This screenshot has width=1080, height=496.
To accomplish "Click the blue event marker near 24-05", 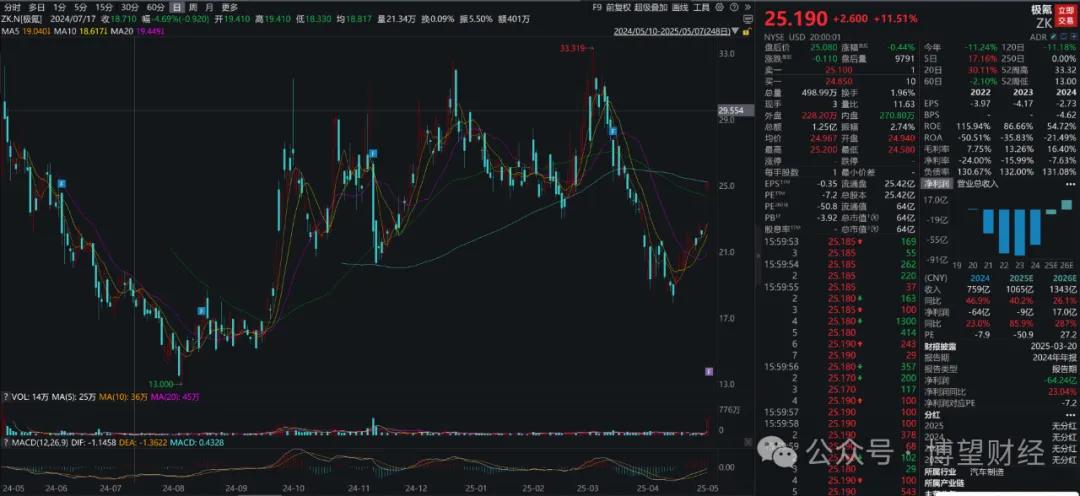I will point(61,184).
